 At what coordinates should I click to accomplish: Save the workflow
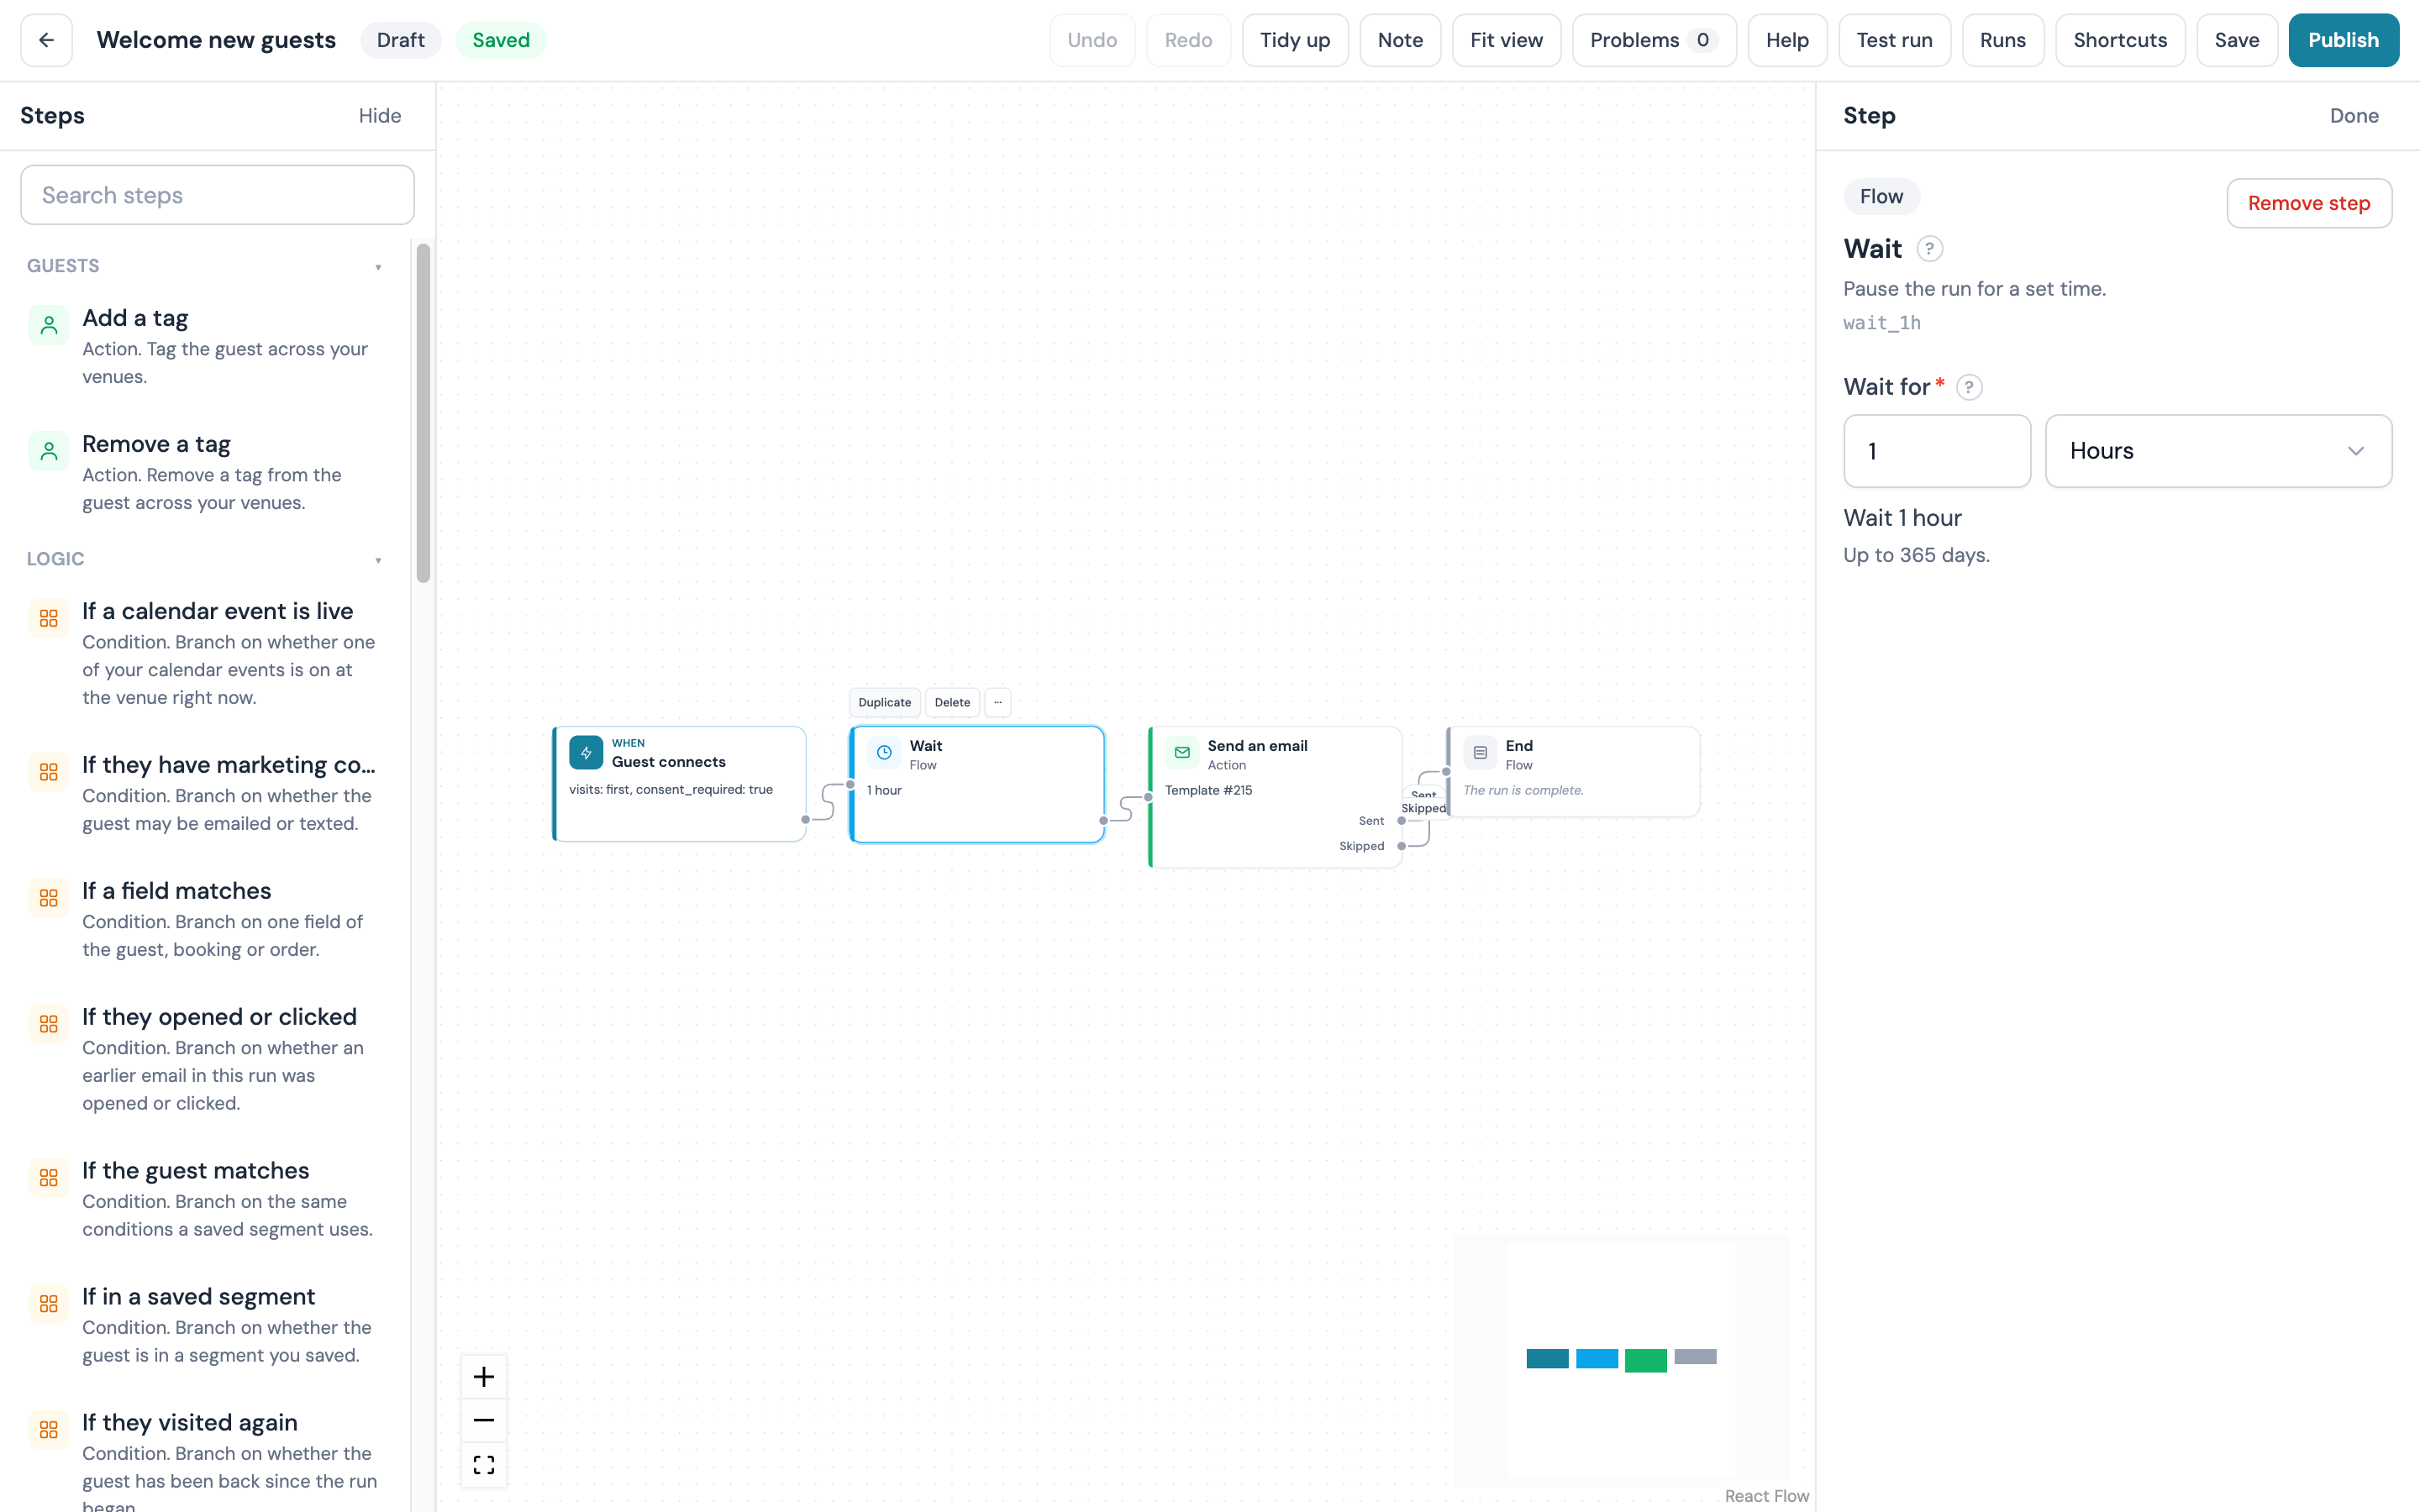pos(2236,40)
